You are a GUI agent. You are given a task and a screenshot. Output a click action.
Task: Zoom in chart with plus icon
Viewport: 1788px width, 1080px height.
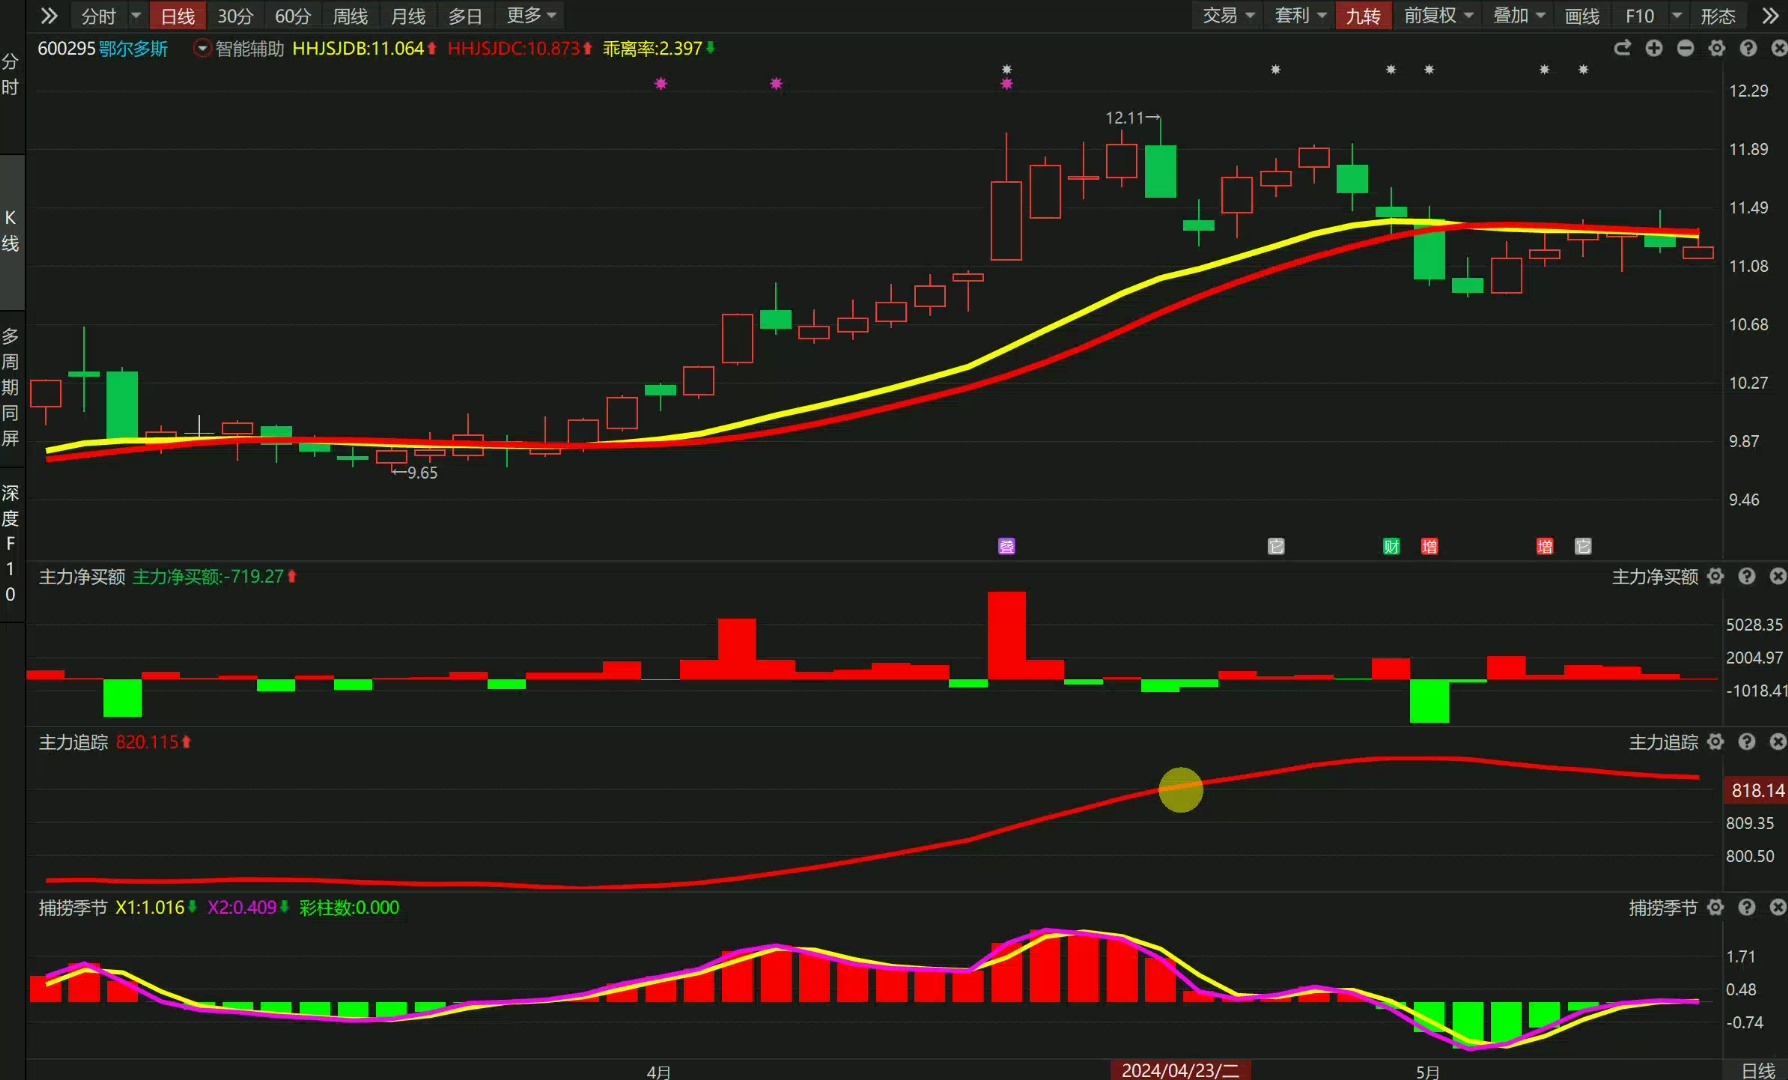tap(1654, 48)
